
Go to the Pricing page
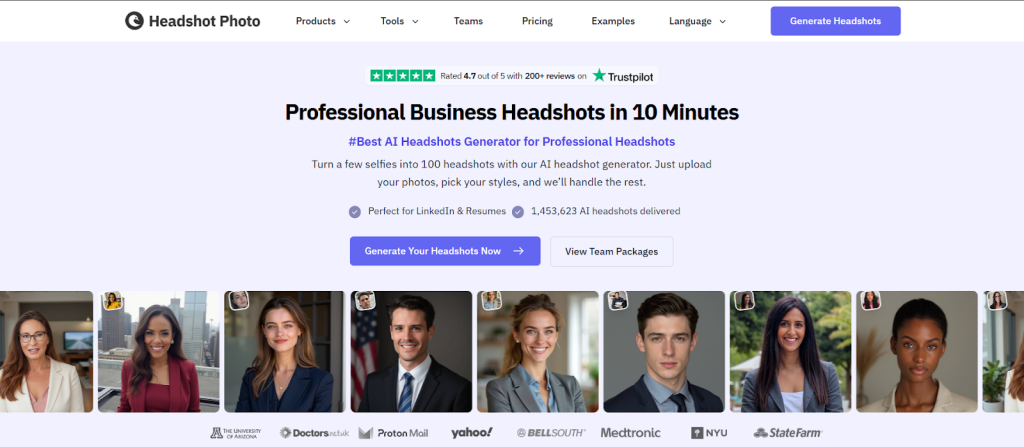(537, 21)
